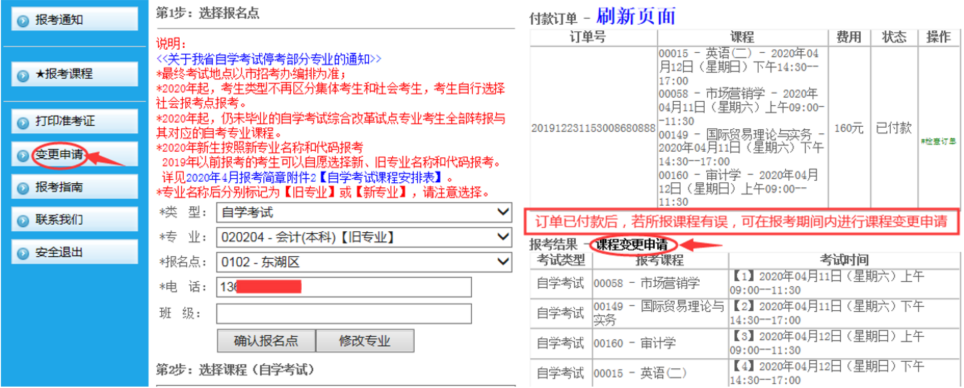Click the green 检查订单 link in 操作 column
The height and width of the screenshot is (388, 964).
click(x=938, y=141)
